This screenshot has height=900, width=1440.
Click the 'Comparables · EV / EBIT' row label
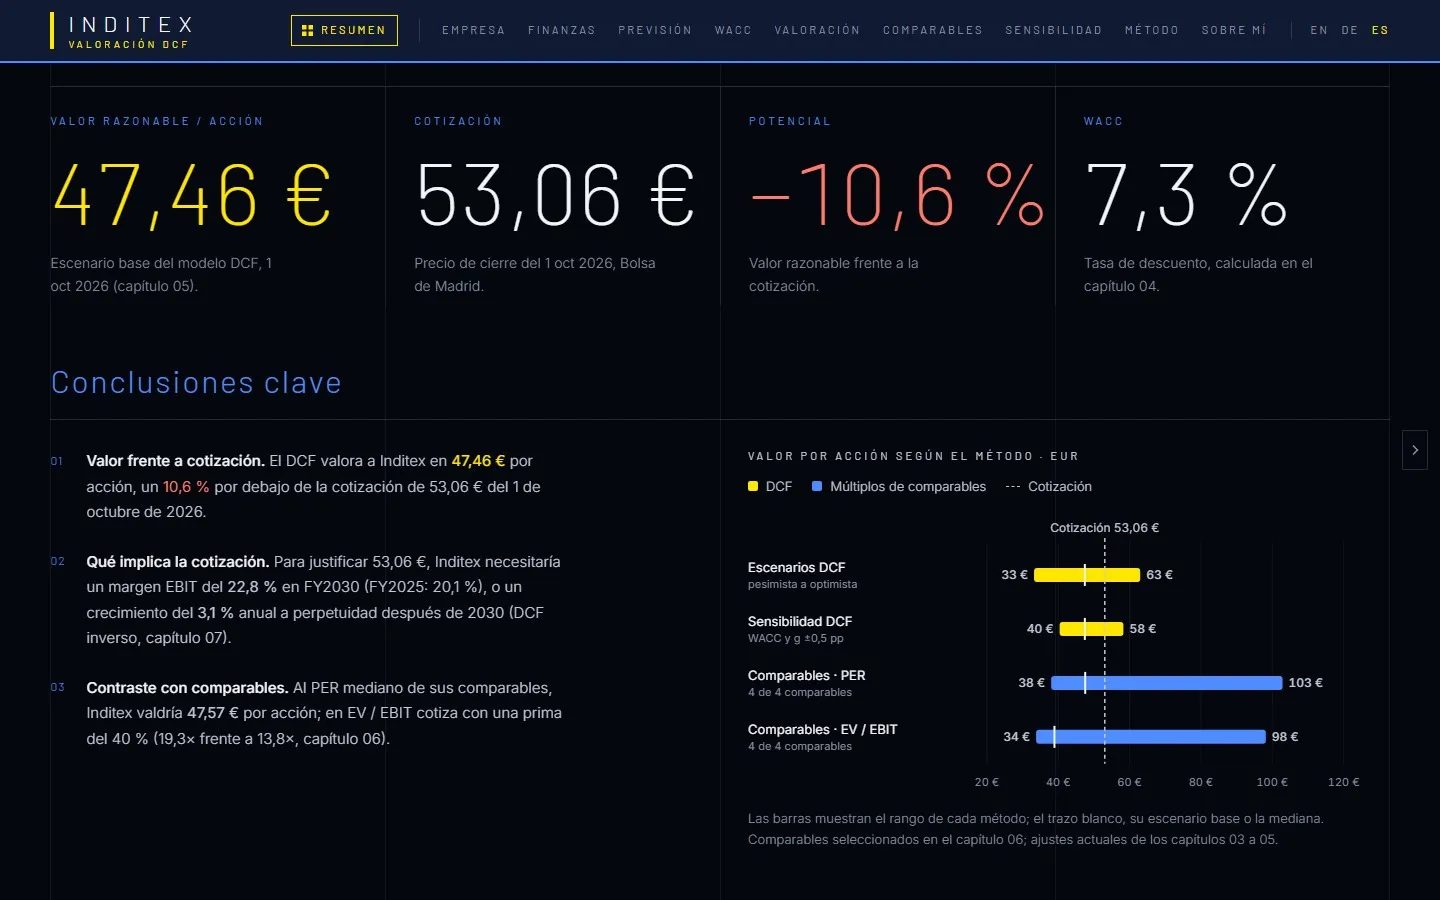click(x=823, y=730)
